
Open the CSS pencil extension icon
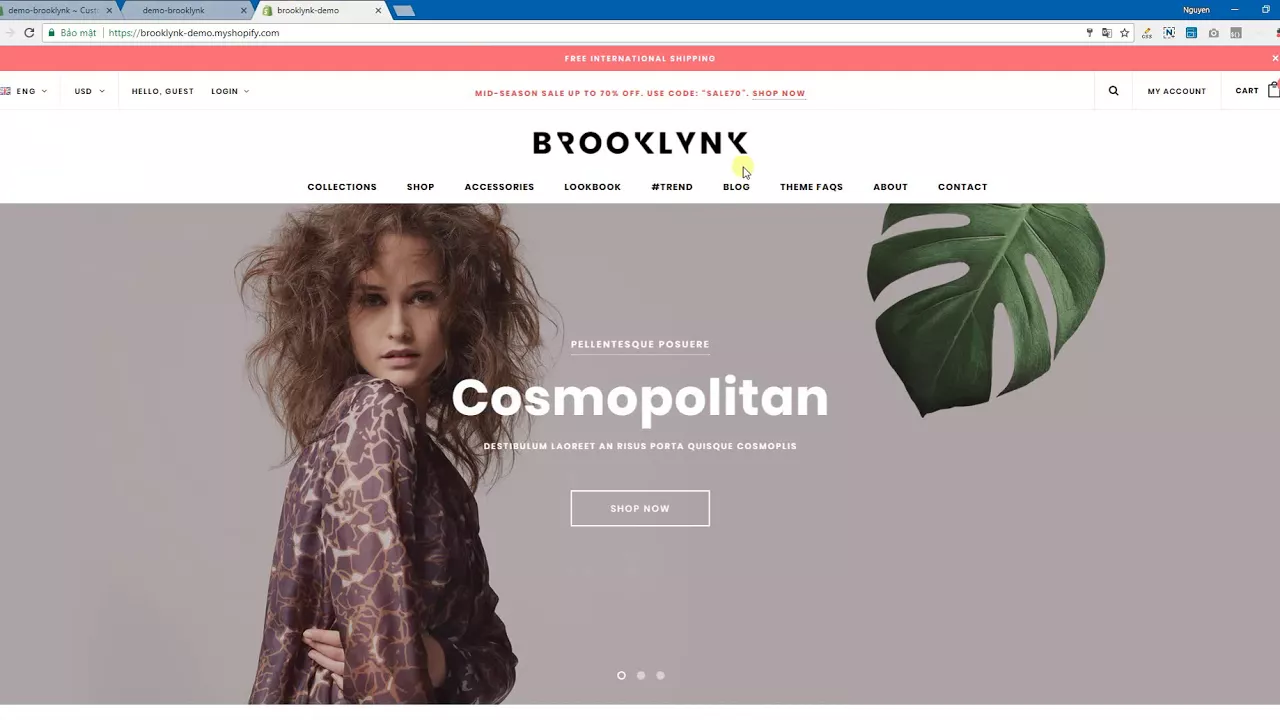[x=1146, y=33]
